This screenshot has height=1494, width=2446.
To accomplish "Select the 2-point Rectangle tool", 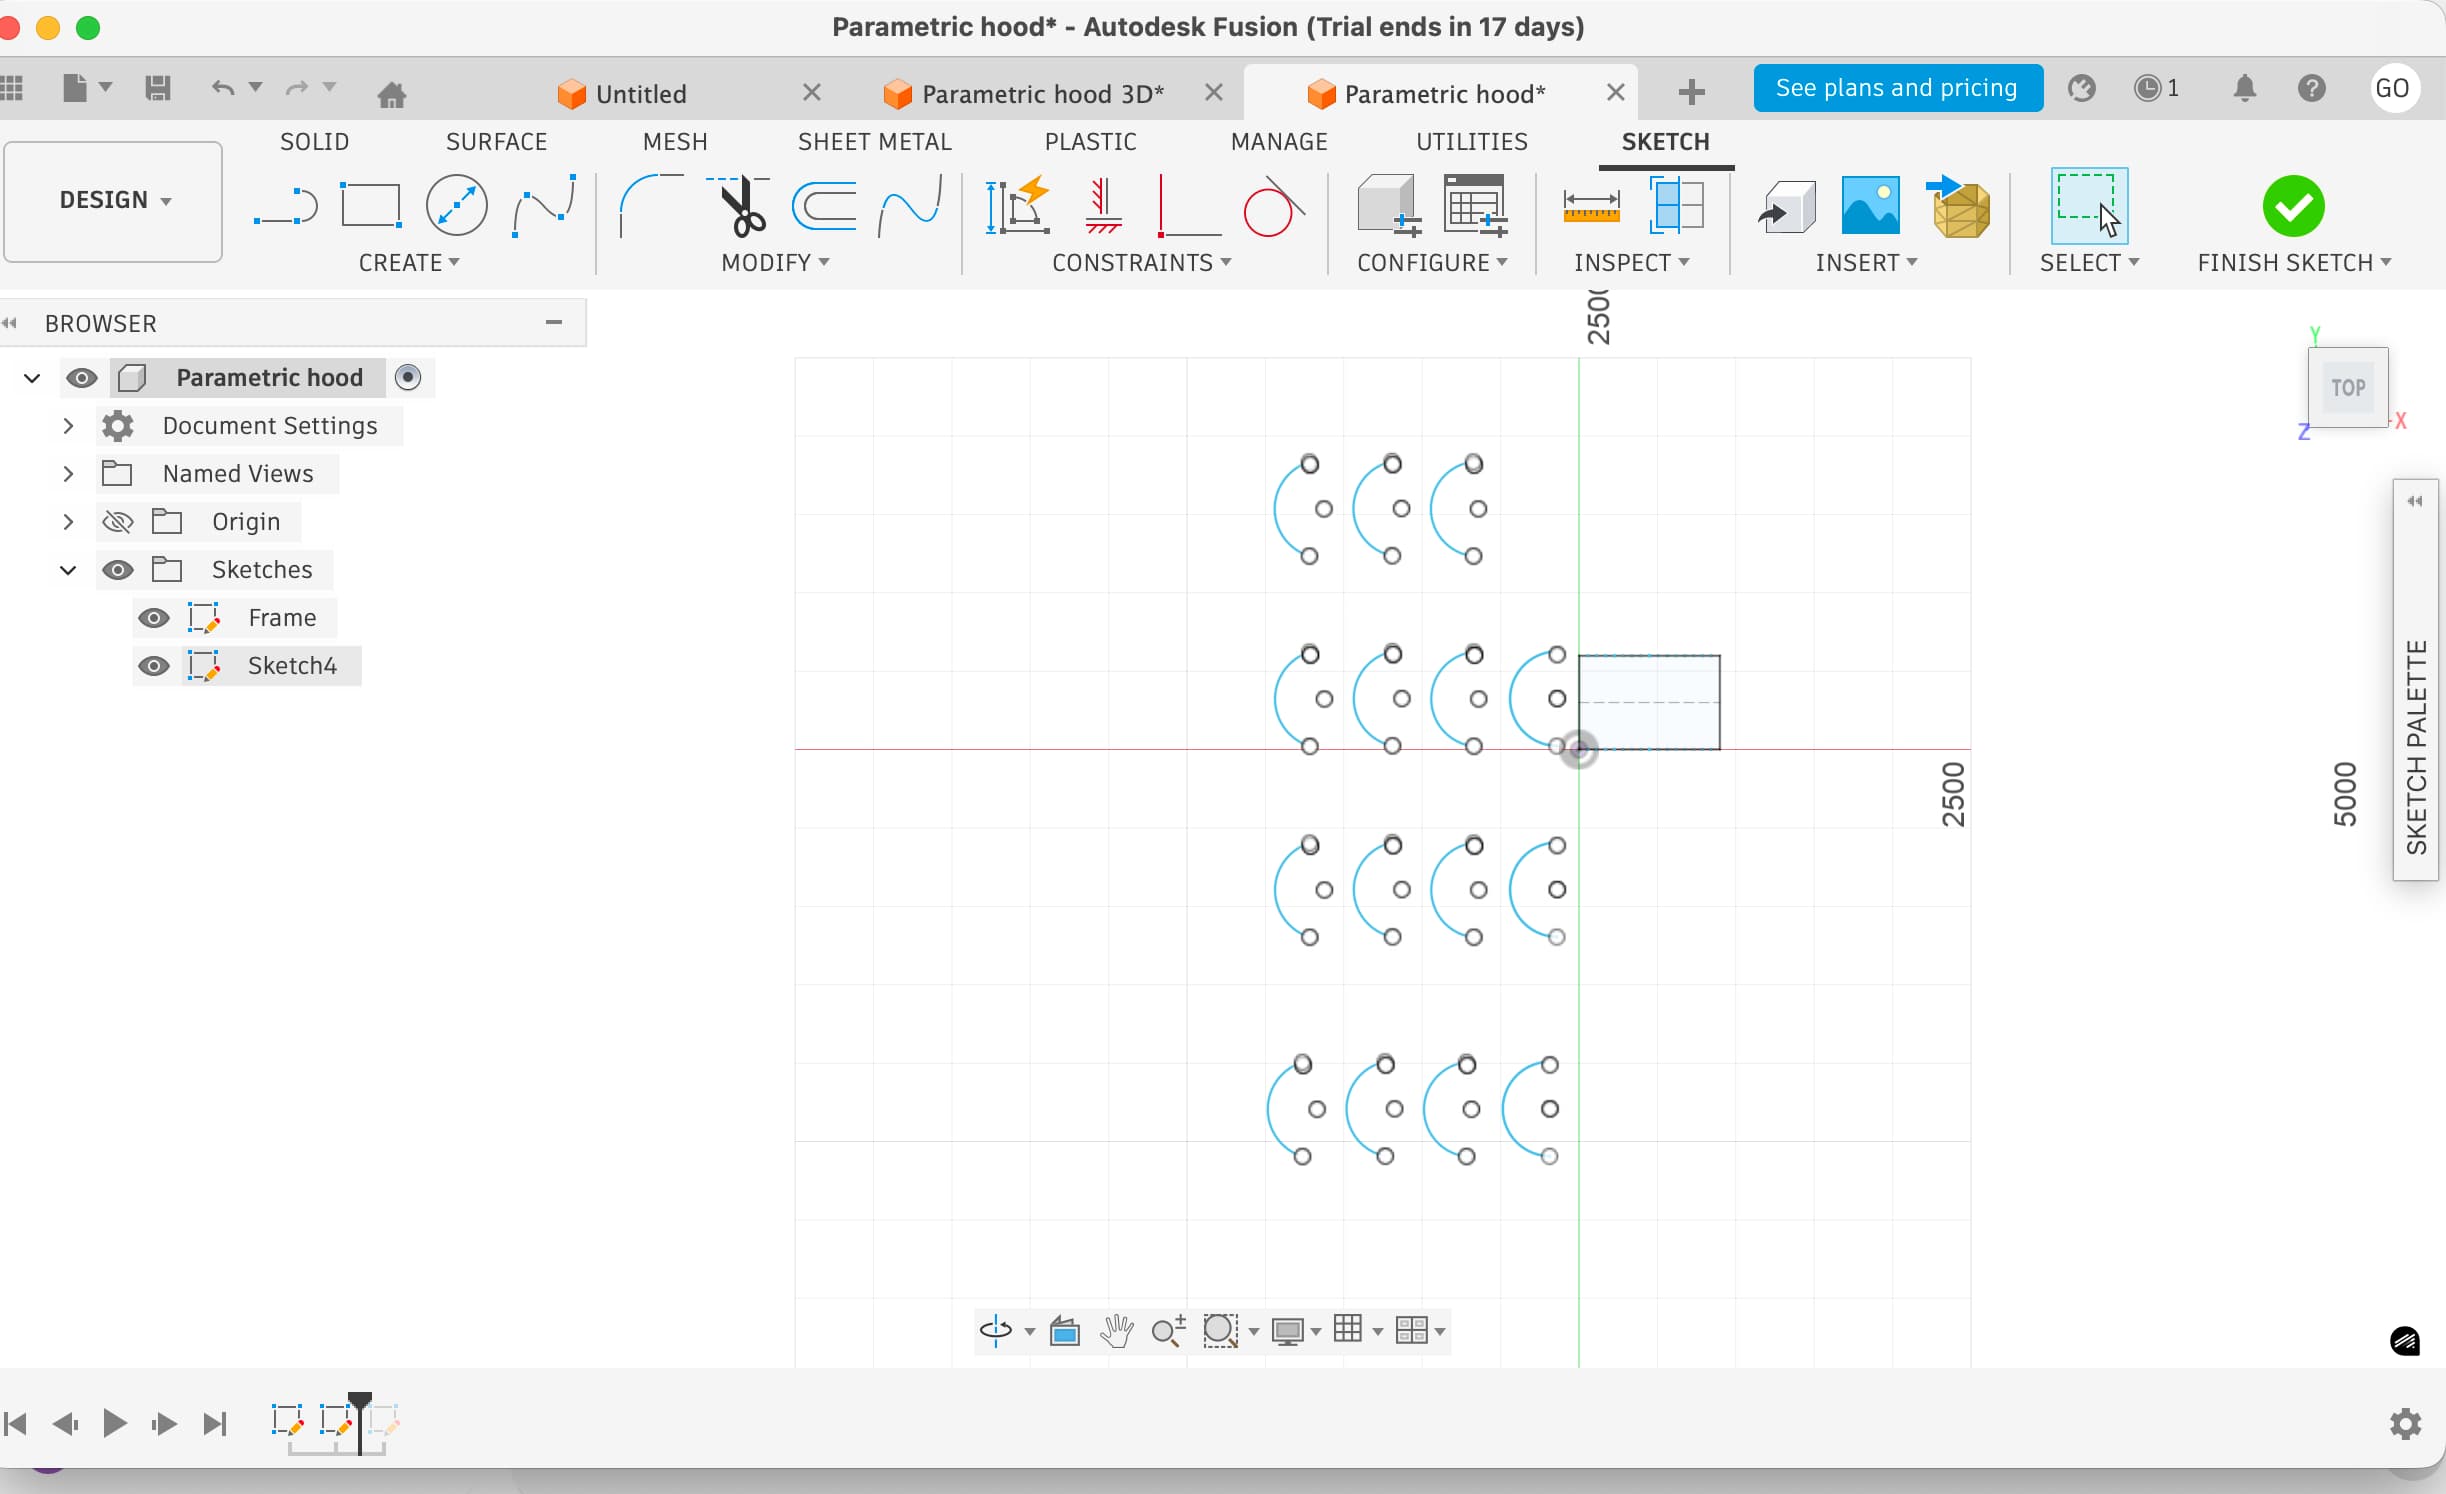I will (x=370, y=207).
